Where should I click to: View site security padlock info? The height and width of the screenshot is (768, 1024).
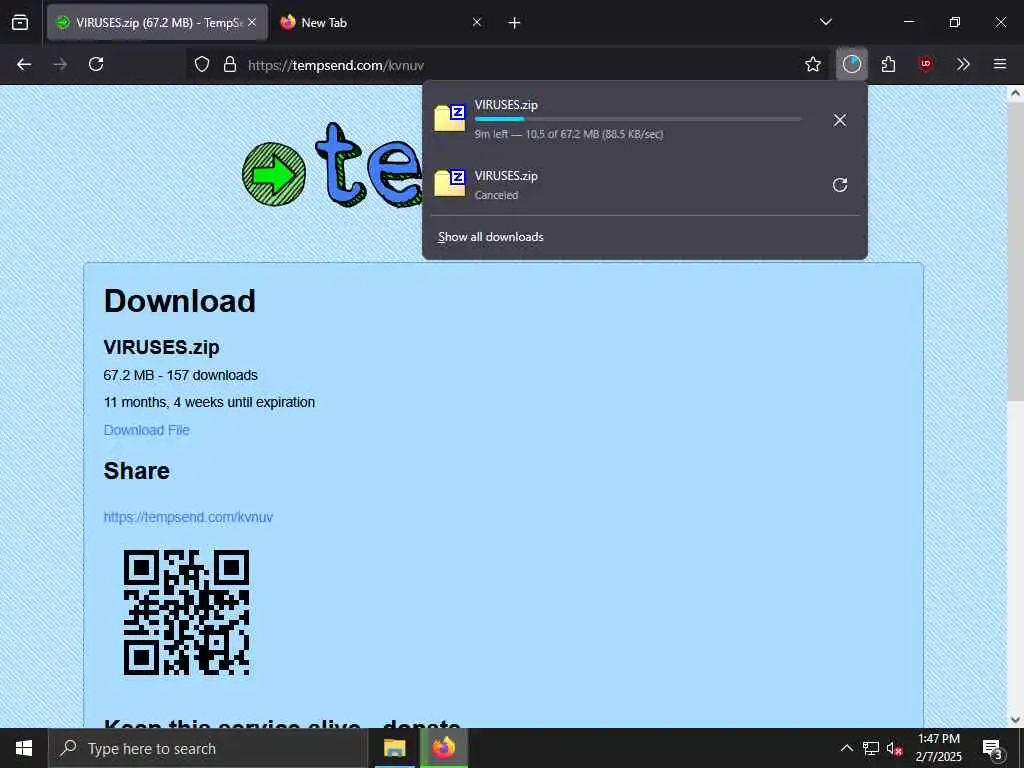(x=230, y=65)
